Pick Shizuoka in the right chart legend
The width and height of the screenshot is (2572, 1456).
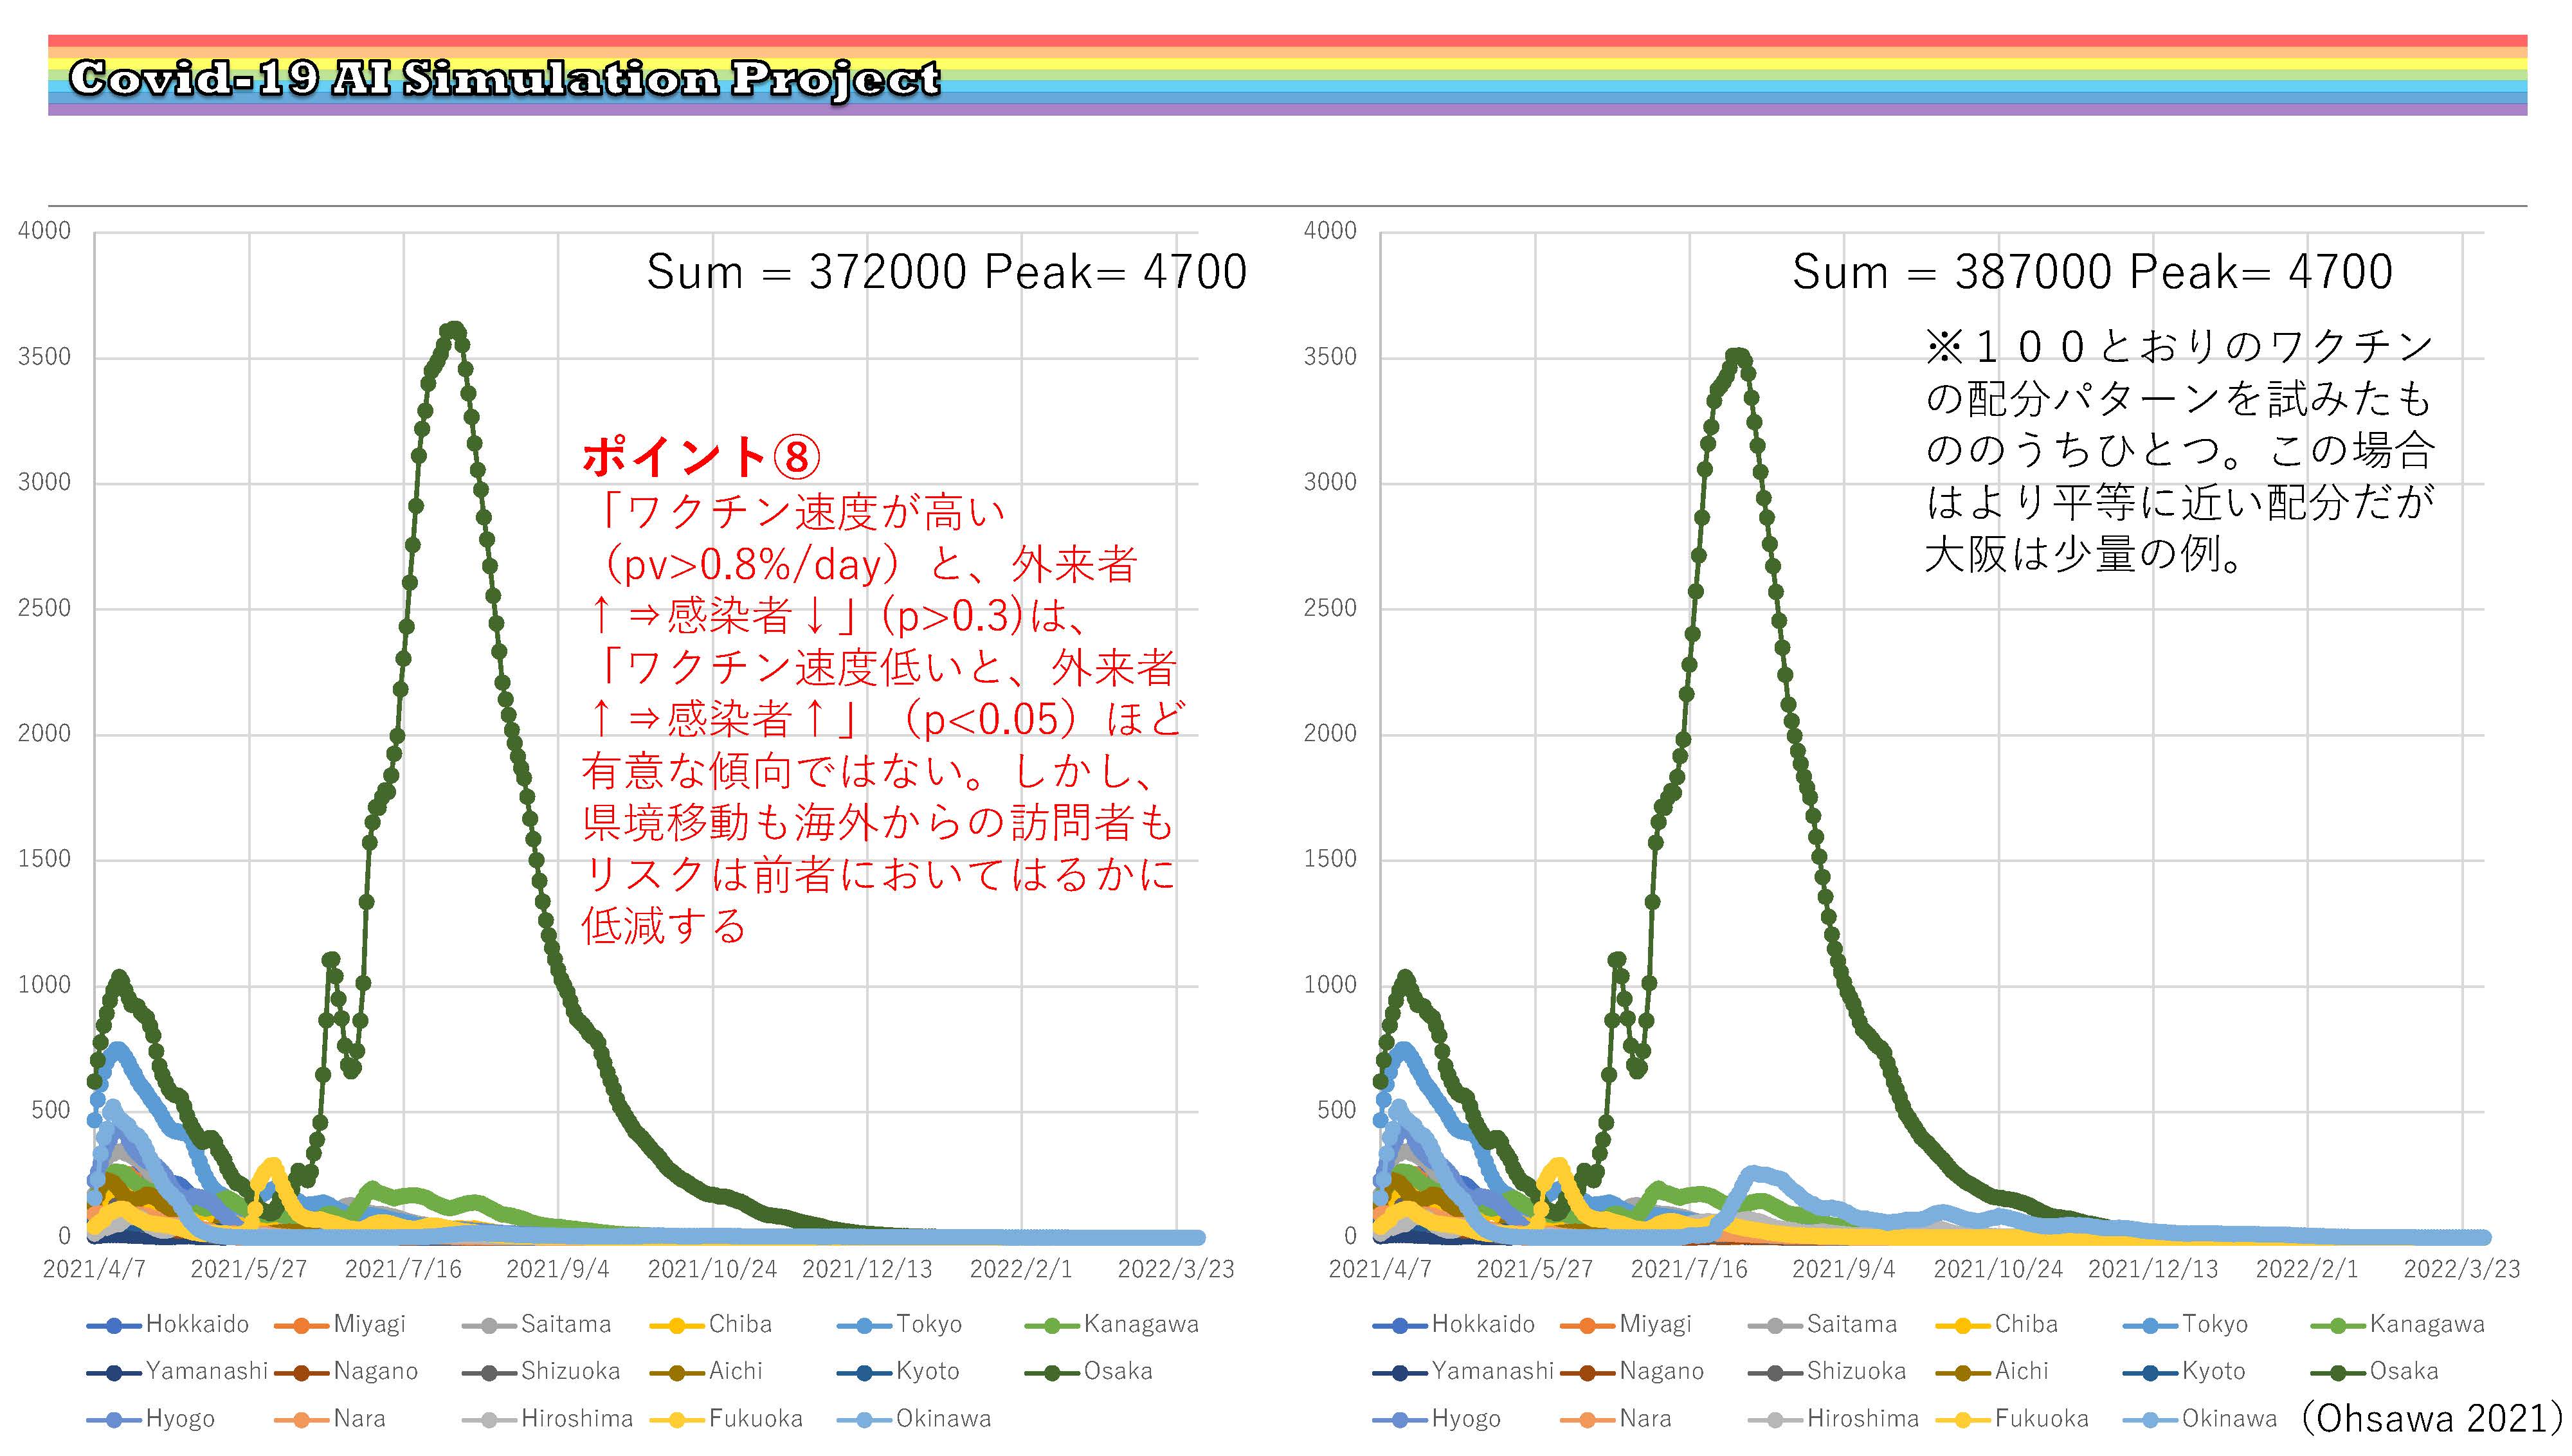[x=1827, y=1371]
